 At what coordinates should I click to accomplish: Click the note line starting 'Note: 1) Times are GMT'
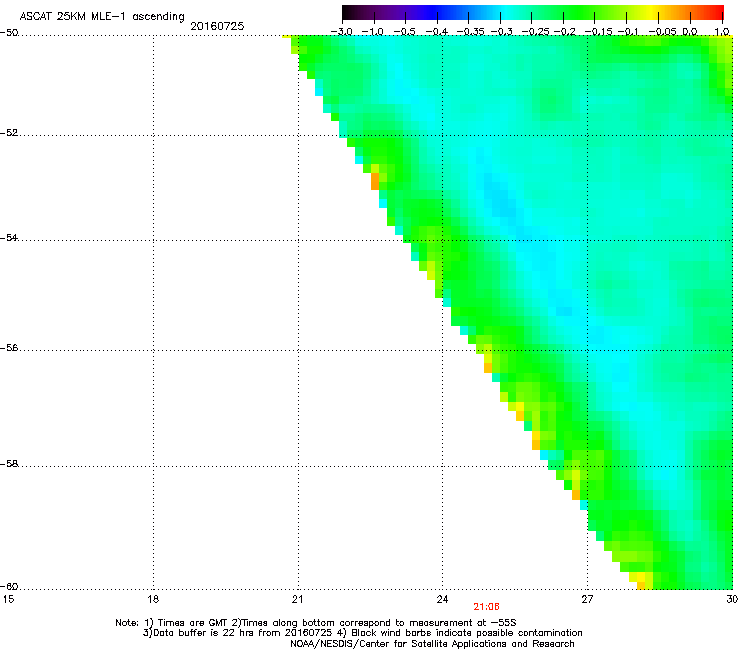[316, 623]
